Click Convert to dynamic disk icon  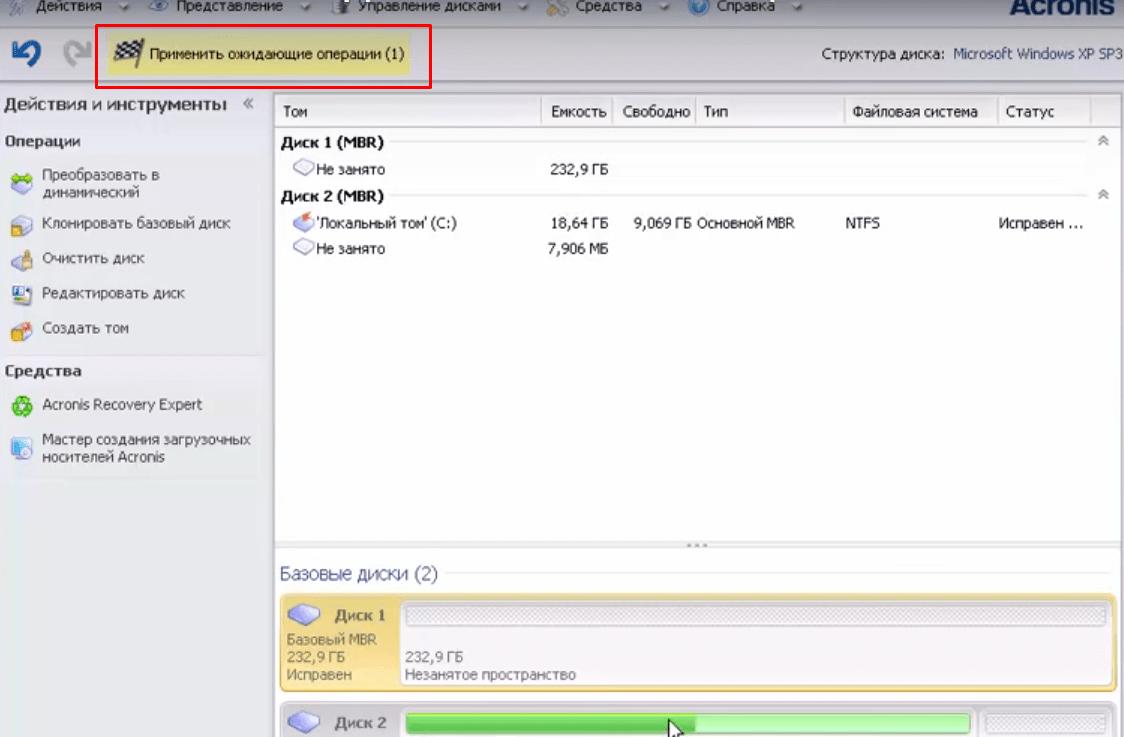click(x=22, y=184)
